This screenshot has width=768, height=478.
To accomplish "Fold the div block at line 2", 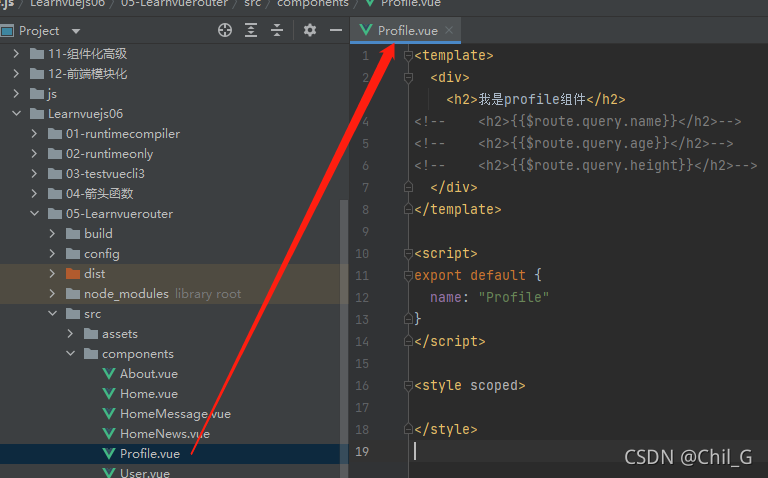I will click(x=408, y=77).
